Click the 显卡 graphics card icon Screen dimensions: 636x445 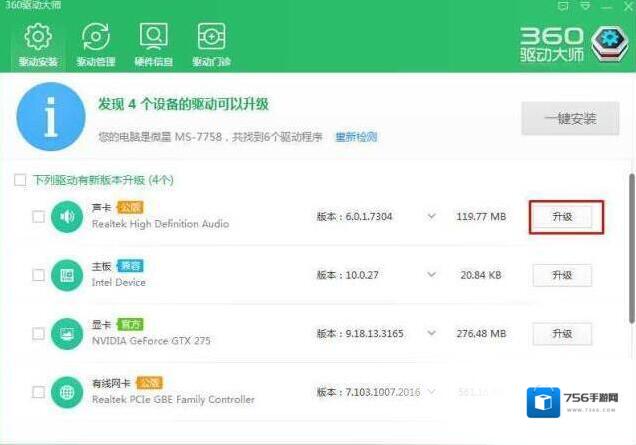[68, 332]
